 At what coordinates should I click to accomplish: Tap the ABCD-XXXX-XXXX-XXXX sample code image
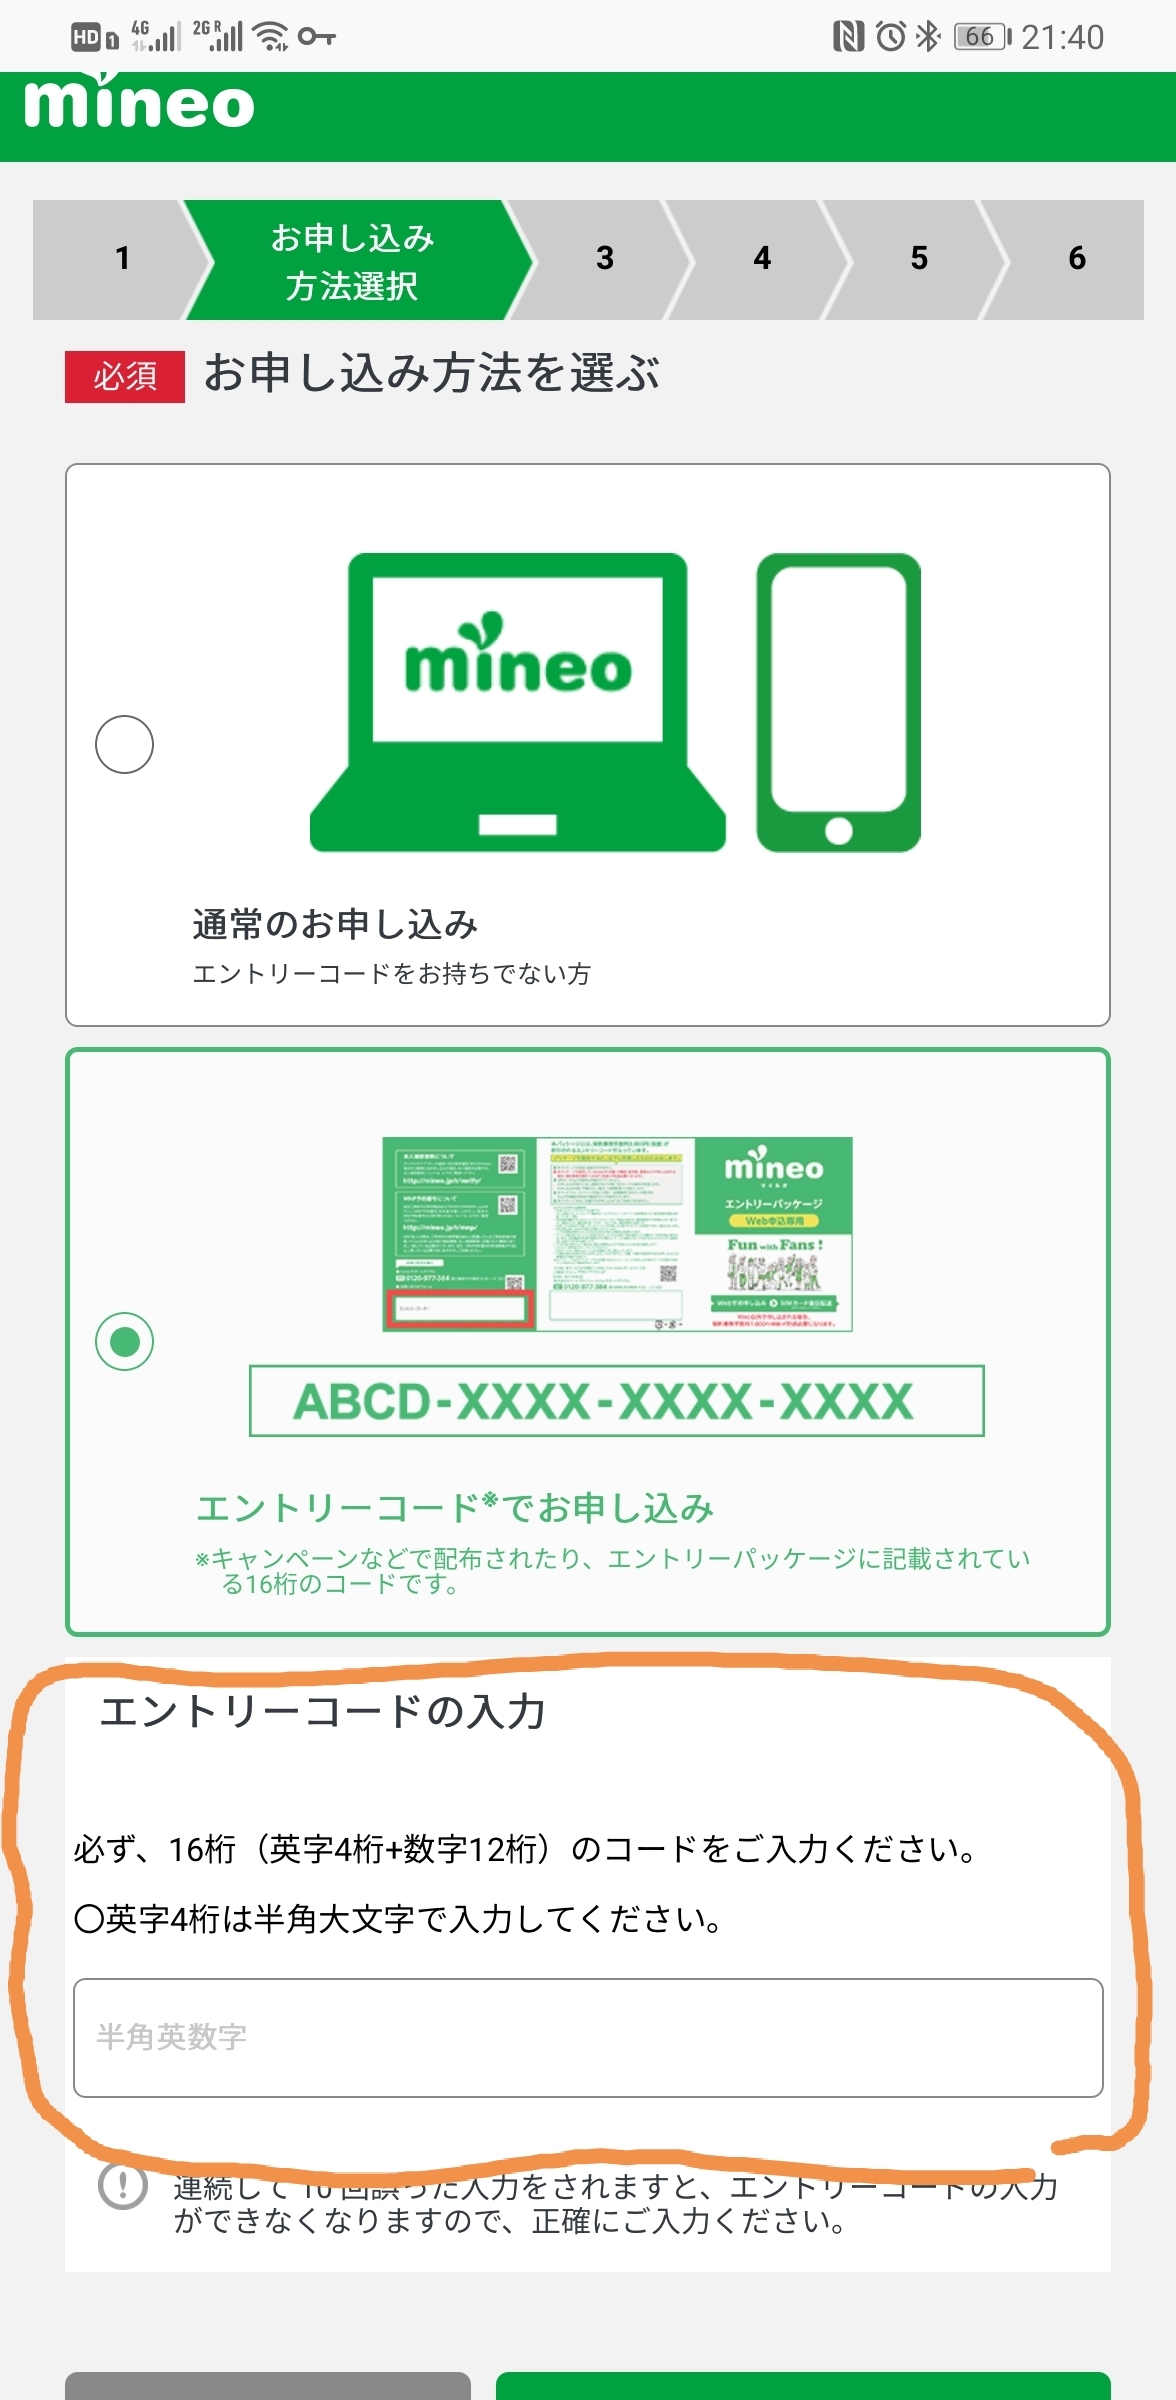(x=616, y=1401)
